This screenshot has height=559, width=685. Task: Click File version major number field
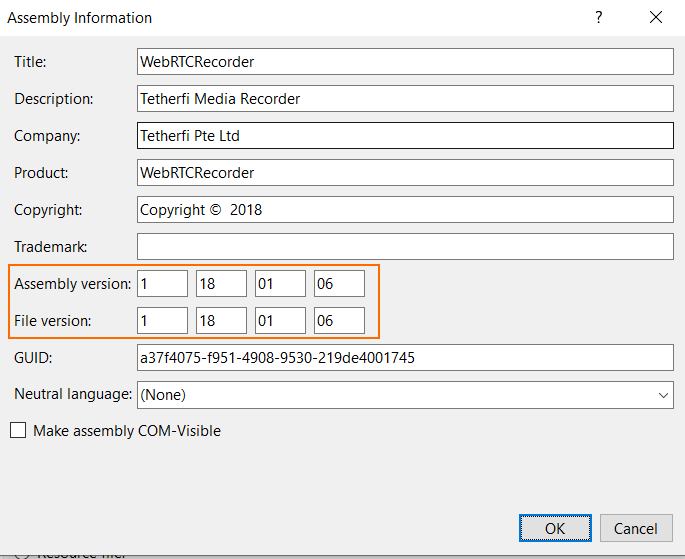(x=162, y=321)
